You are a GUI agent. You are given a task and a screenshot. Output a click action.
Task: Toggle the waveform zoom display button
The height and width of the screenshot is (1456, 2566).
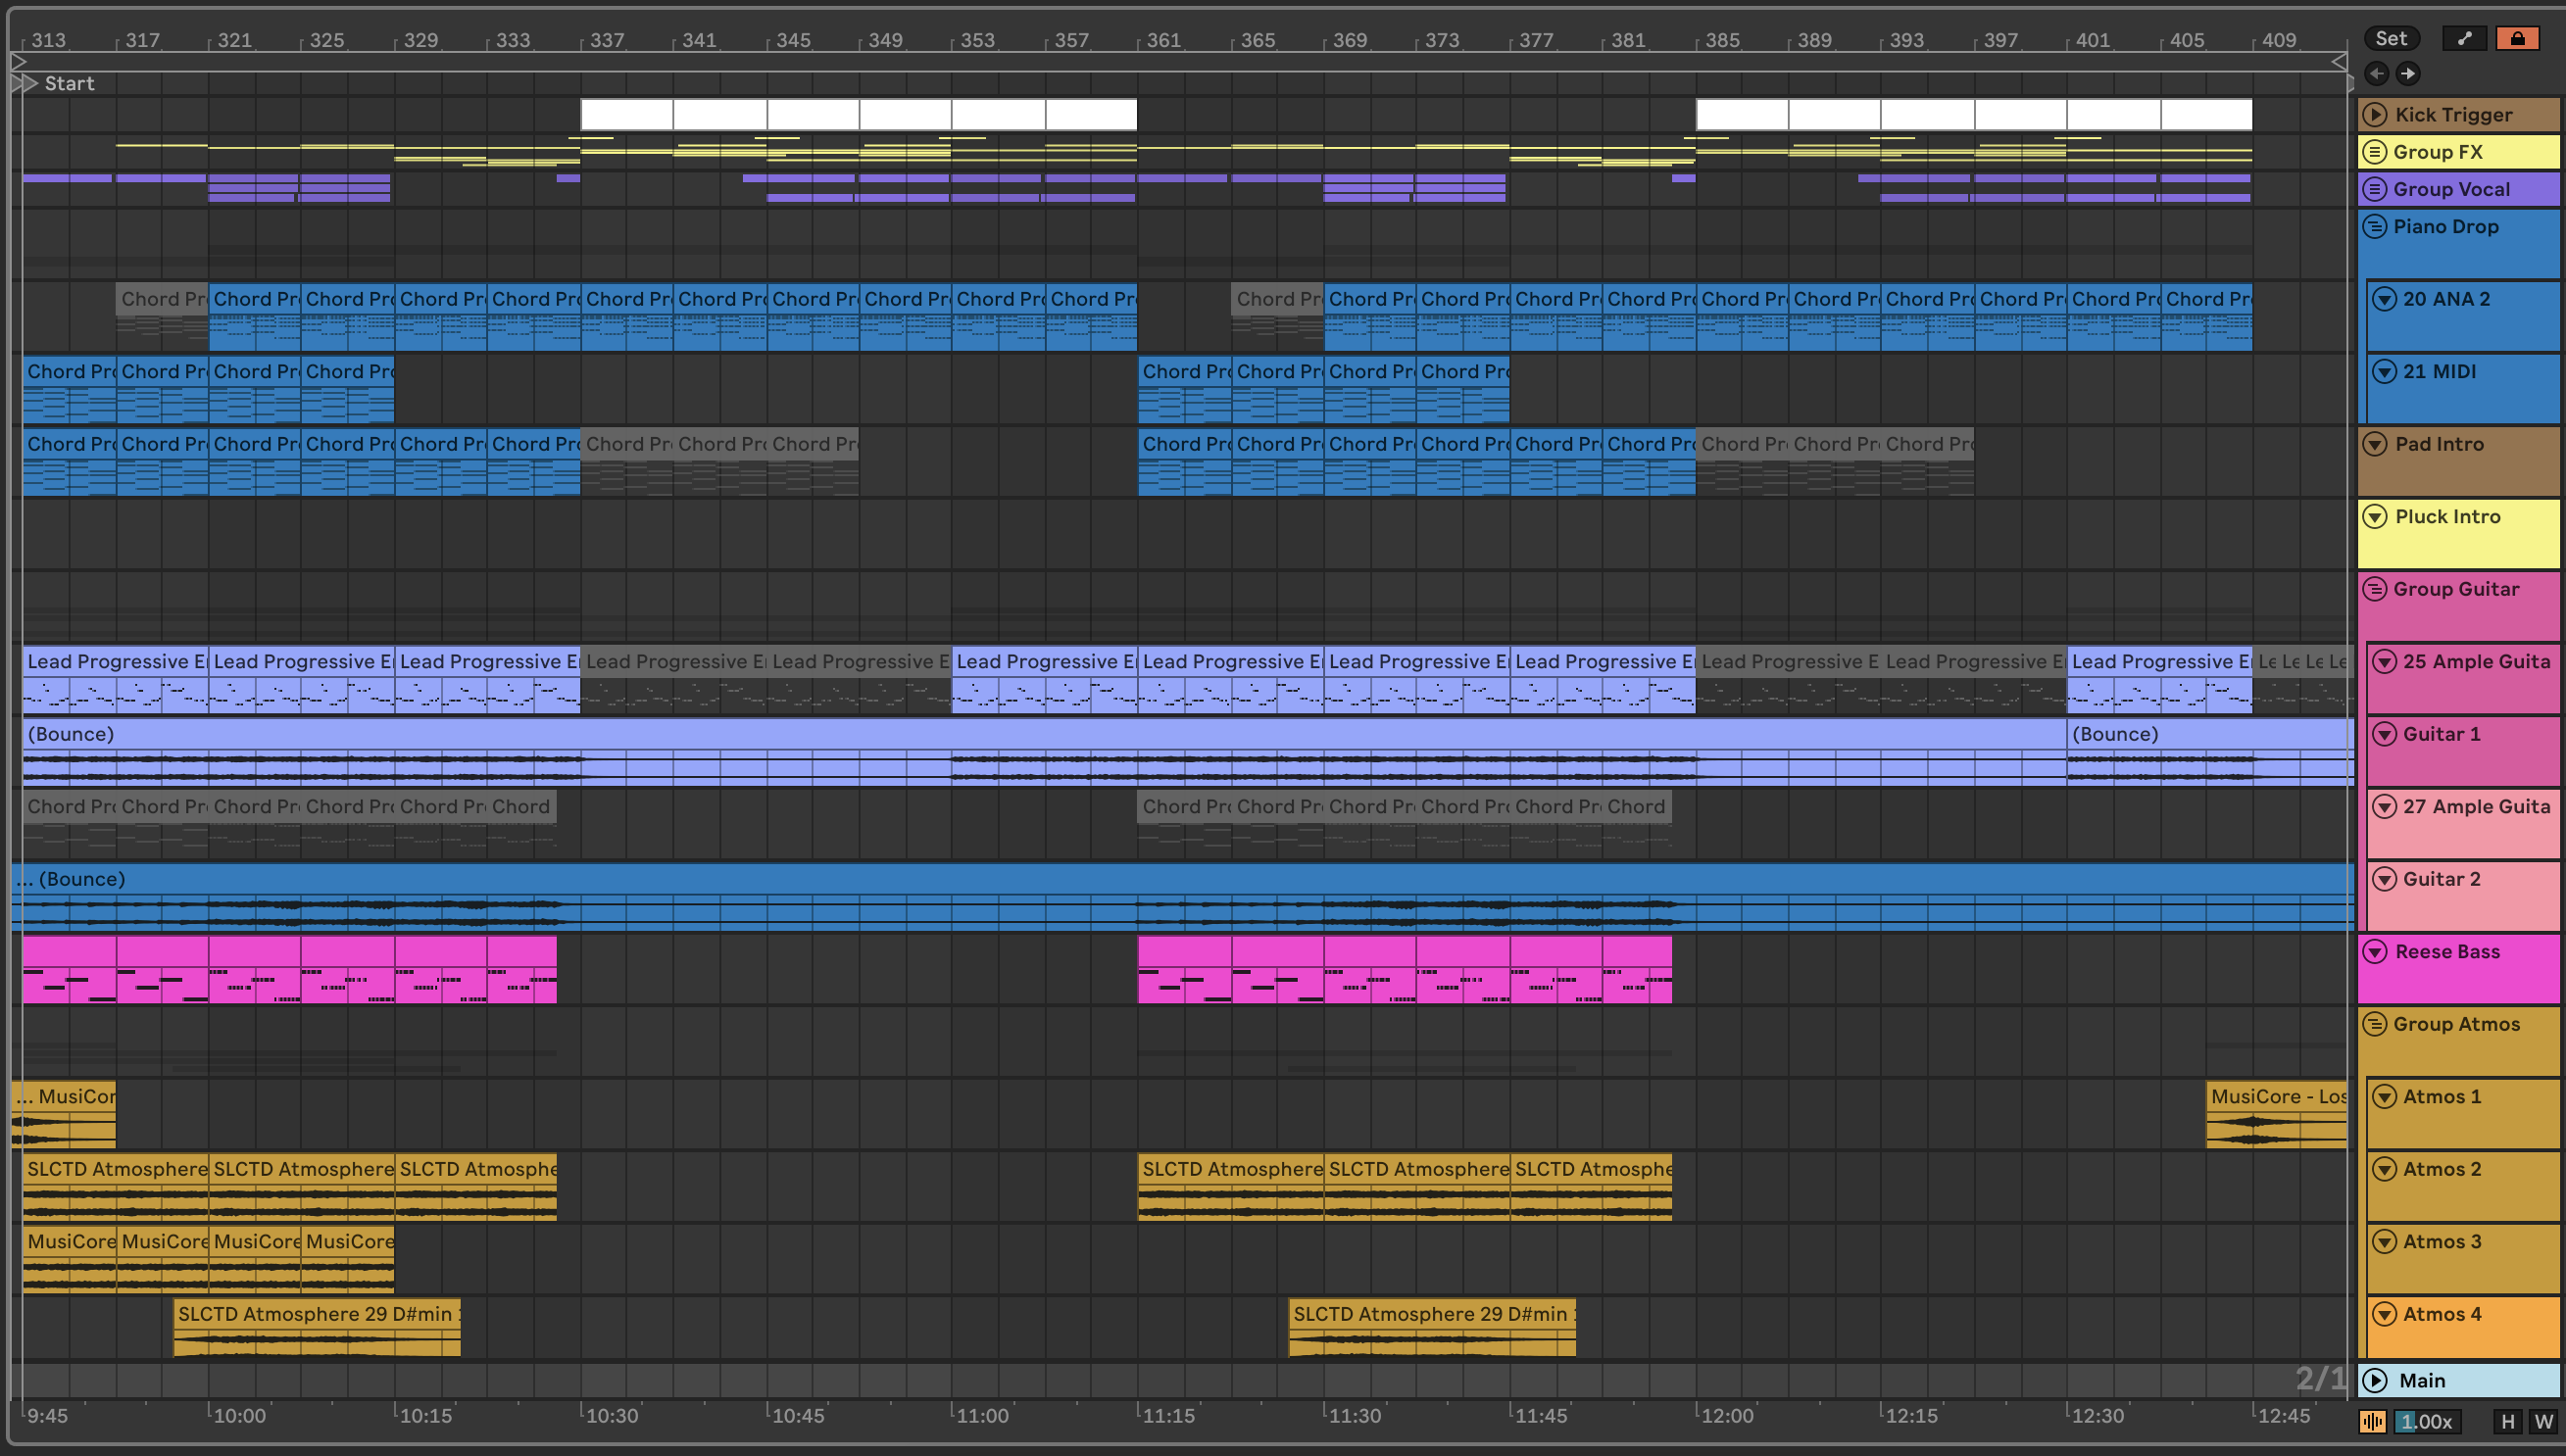point(2372,1422)
